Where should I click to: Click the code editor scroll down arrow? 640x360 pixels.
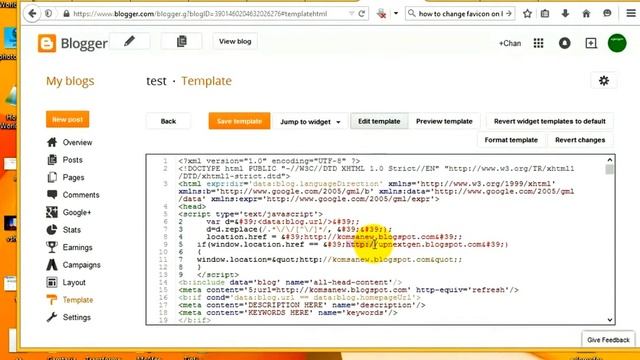(x=610, y=320)
